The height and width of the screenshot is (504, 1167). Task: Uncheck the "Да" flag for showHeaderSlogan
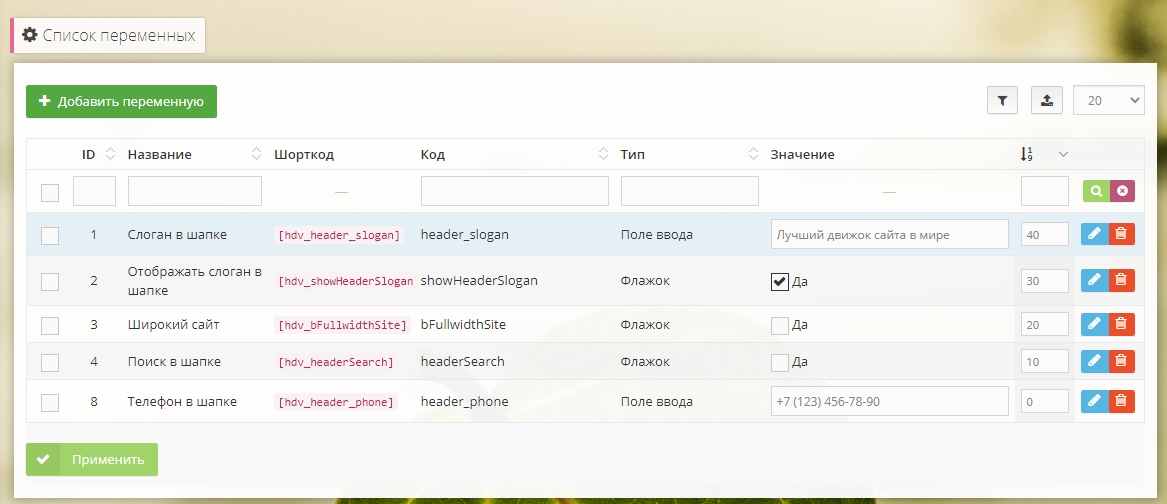(x=780, y=281)
